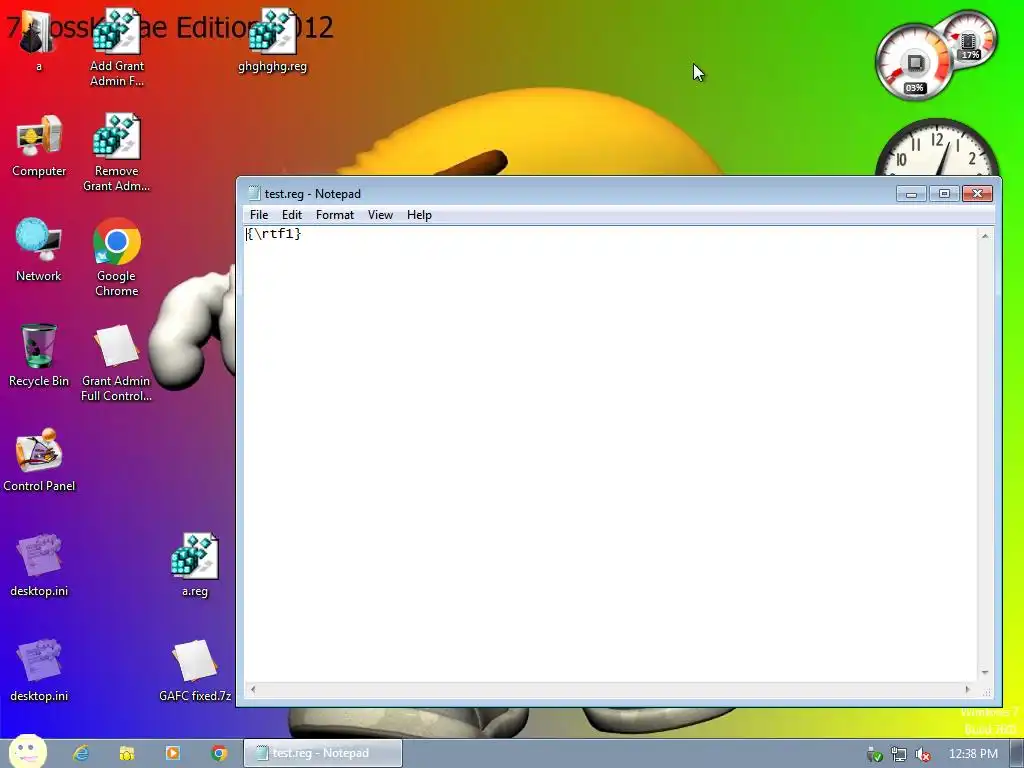Click the Notepad scroll down arrow

985,673
